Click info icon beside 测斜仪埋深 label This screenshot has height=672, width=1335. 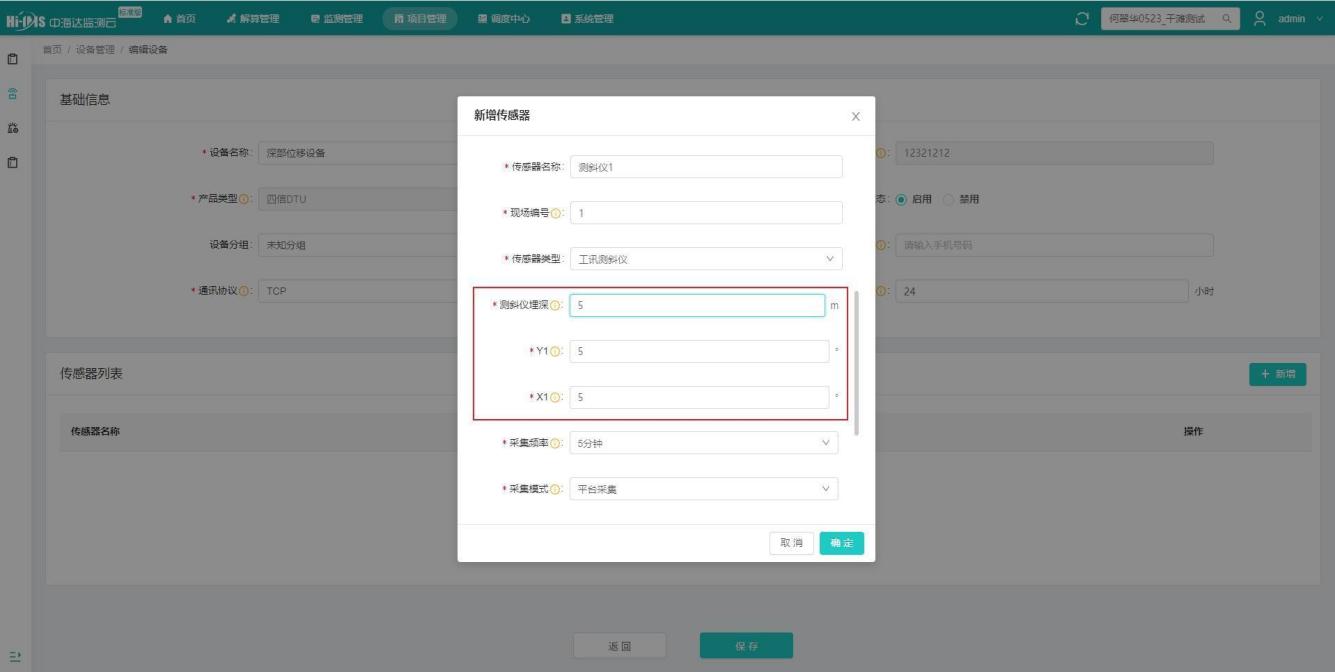coord(558,306)
